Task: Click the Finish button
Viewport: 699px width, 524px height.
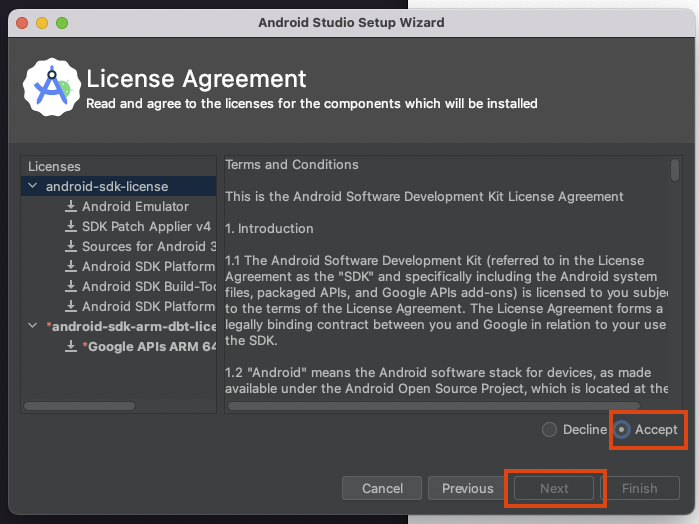Action: coord(640,488)
